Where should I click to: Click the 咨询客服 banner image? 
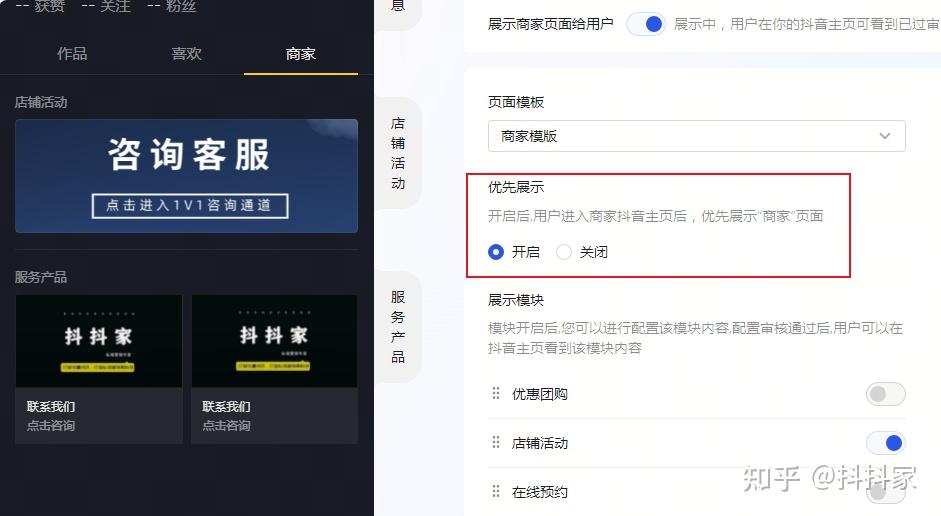point(187,176)
